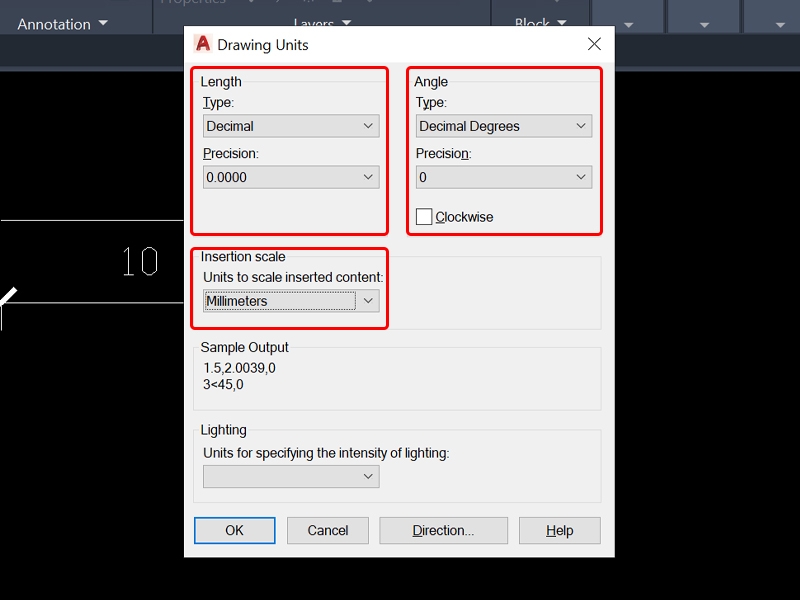This screenshot has height=600, width=800.
Task: Click OK to confirm drawing units
Action: [x=234, y=530]
